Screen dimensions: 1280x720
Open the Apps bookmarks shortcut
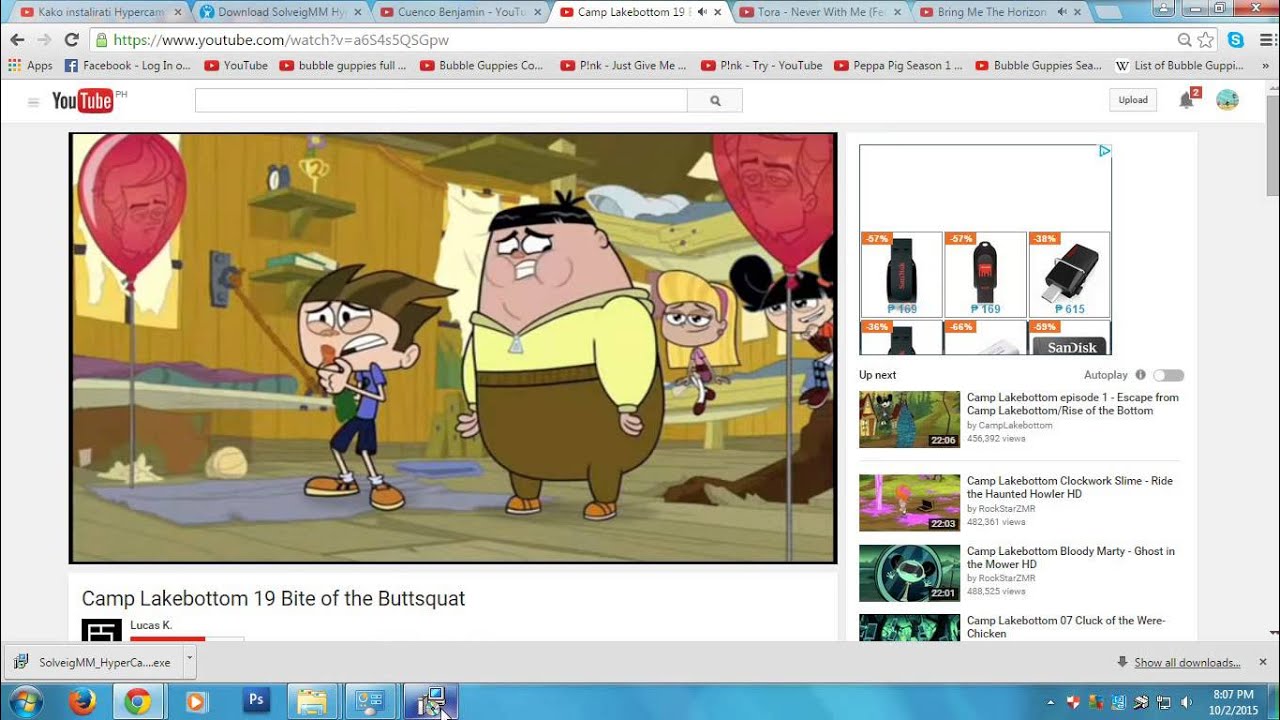[30, 65]
